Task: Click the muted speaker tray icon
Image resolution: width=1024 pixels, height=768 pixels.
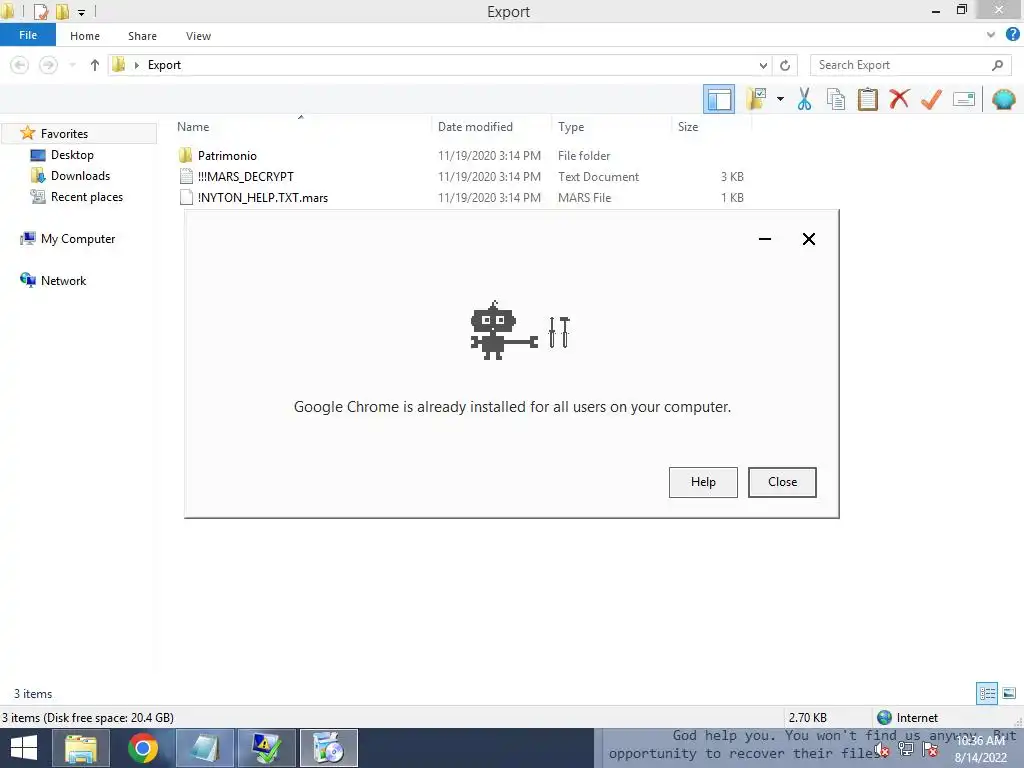Action: click(882, 750)
